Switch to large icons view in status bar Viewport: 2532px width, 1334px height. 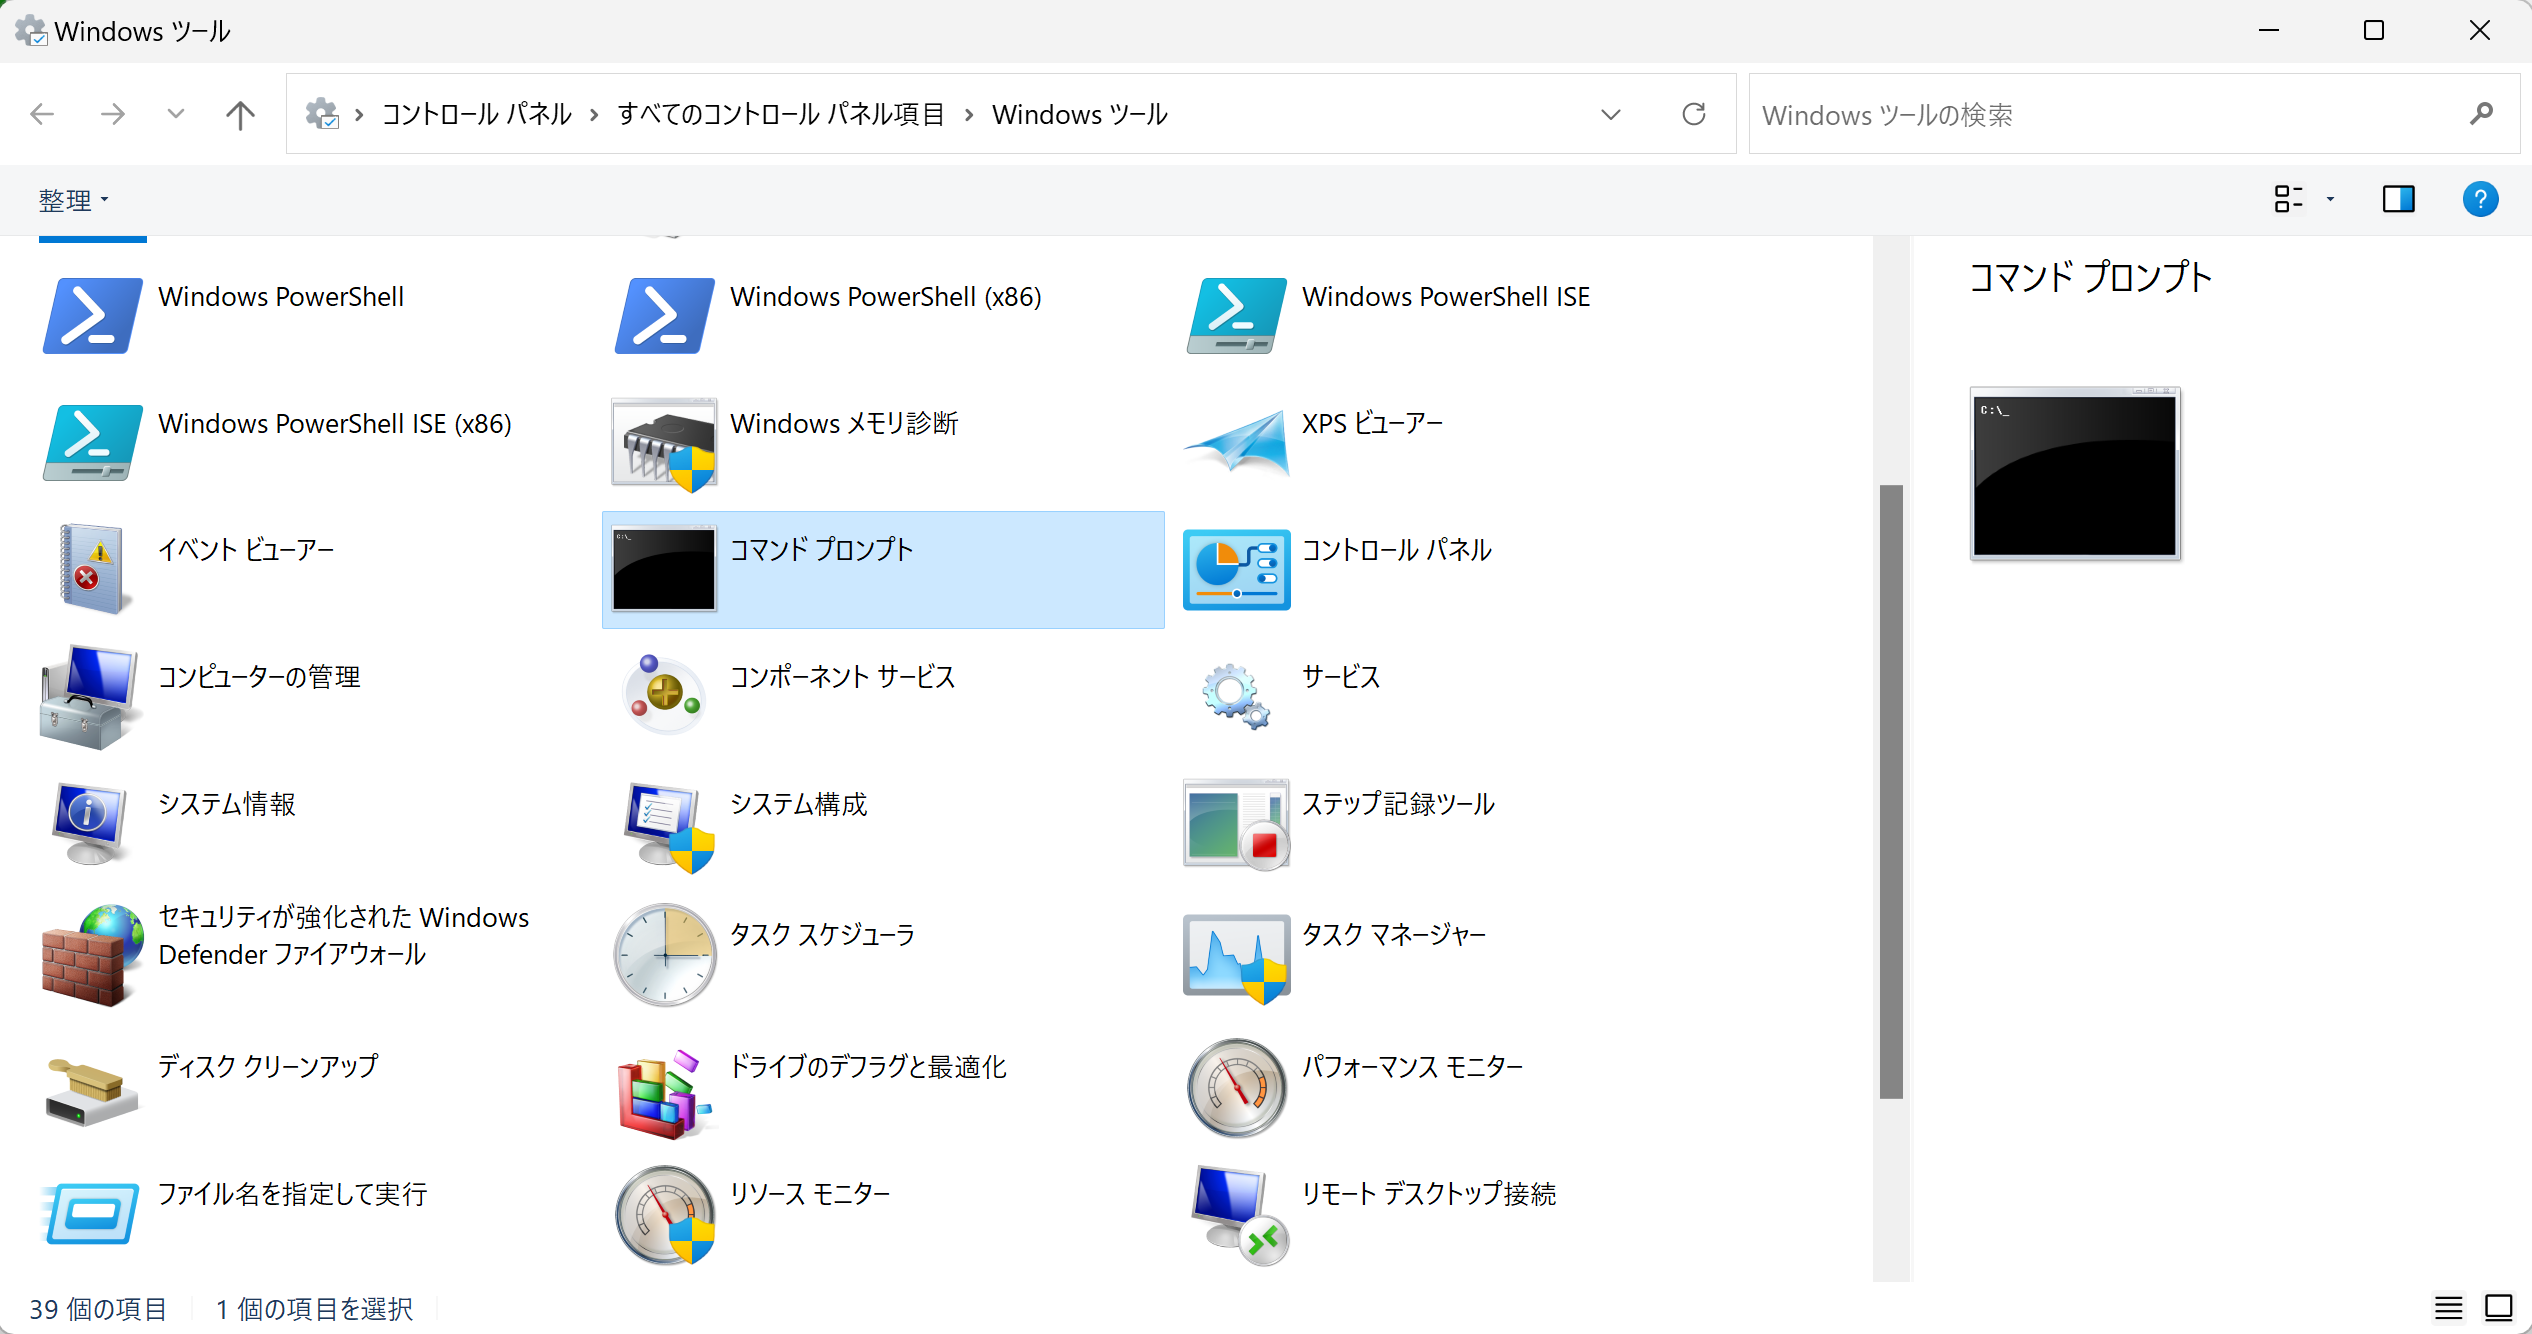[x=2498, y=1308]
